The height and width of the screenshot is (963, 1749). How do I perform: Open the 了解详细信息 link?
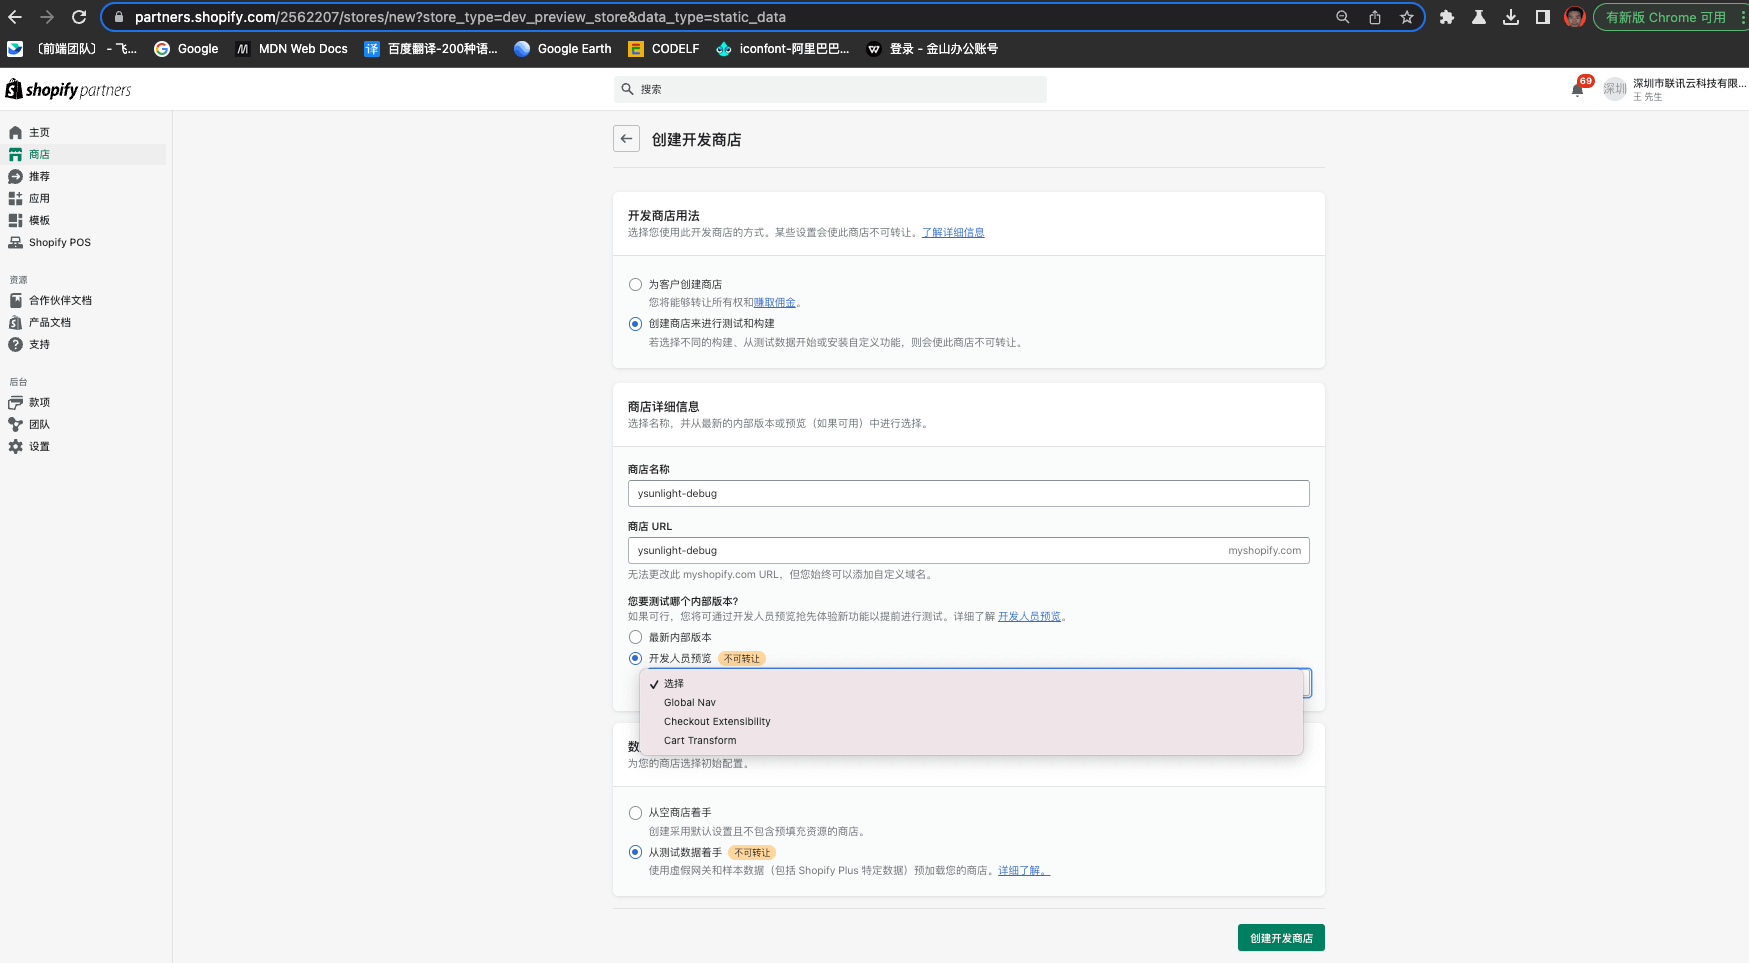tap(952, 233)
